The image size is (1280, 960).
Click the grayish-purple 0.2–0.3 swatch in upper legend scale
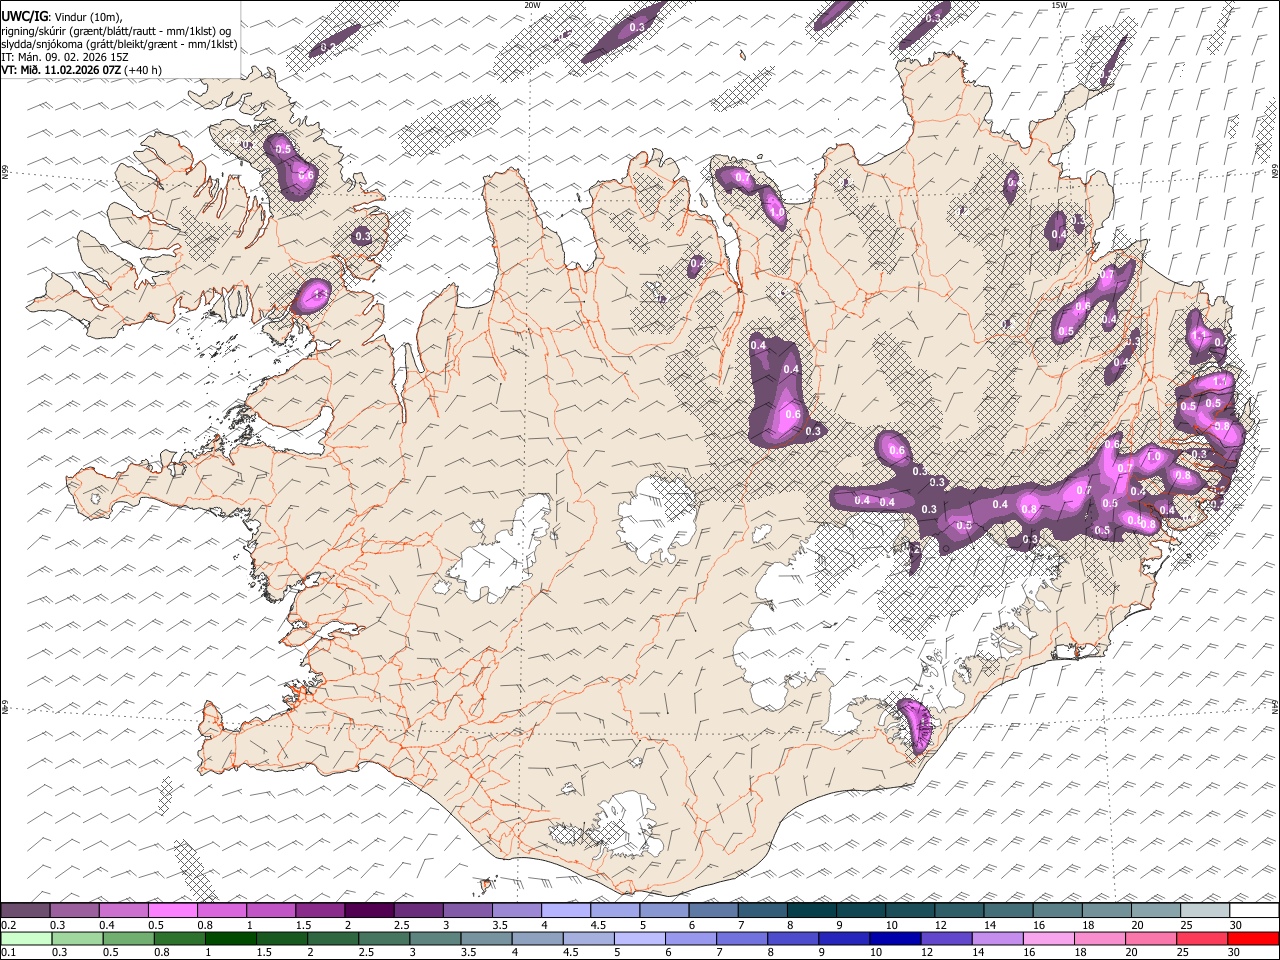point(25,910)
